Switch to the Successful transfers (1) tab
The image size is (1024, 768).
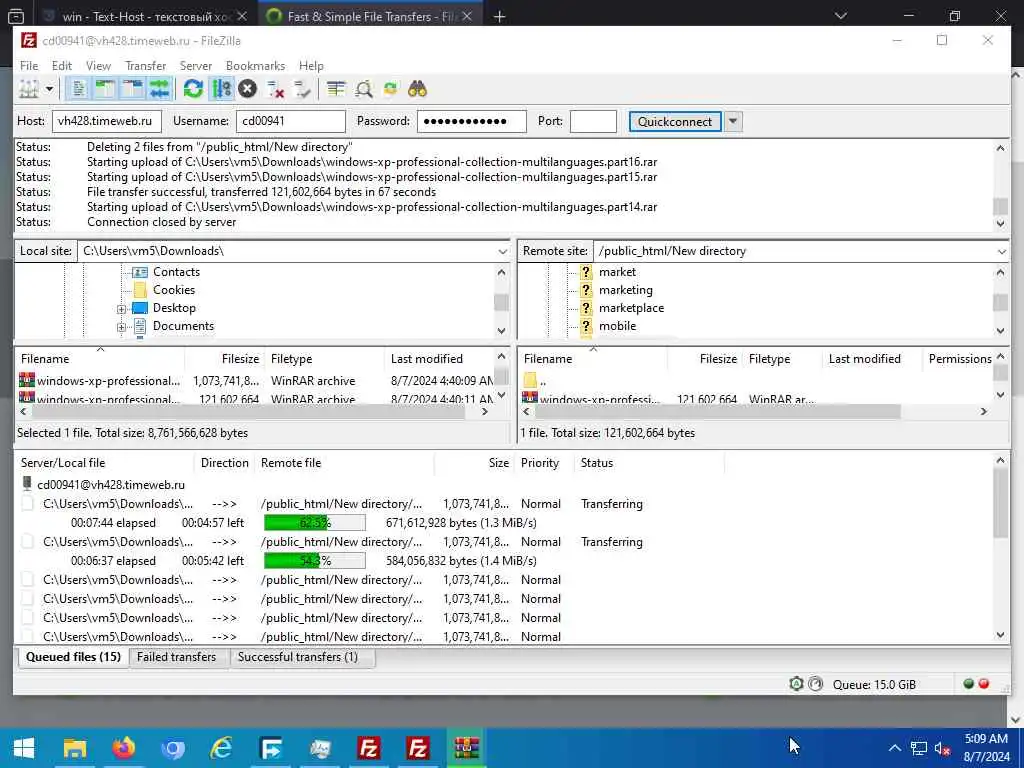click(298, 657)
